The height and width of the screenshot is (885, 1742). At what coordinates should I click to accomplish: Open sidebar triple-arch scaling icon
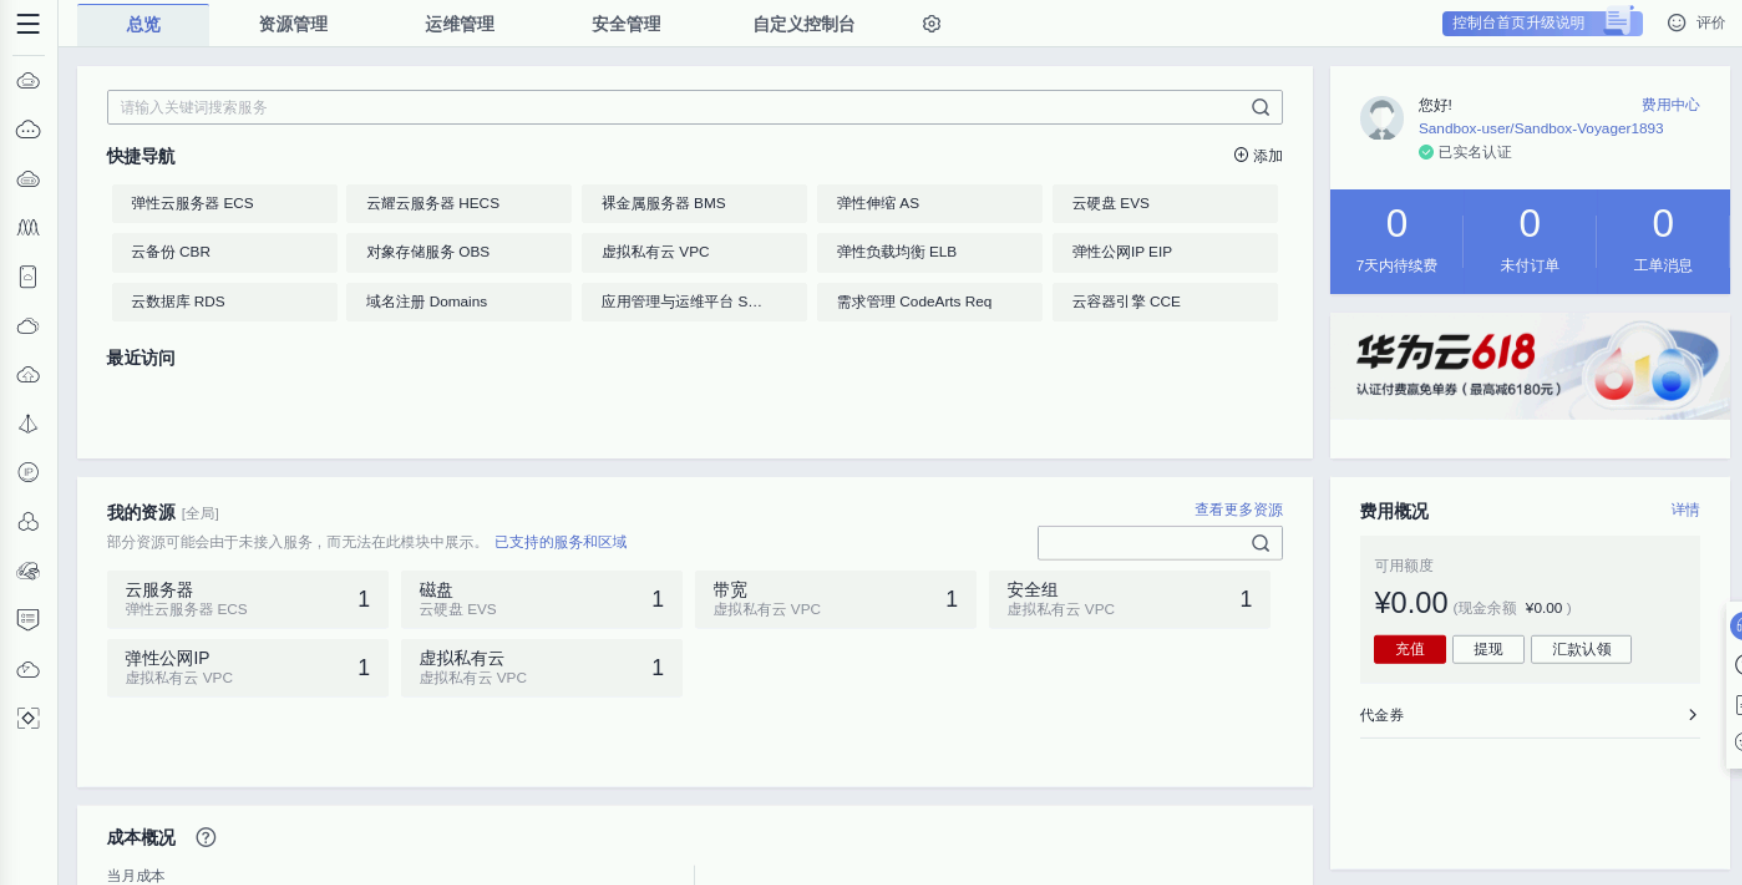click(x=28, y=228)
